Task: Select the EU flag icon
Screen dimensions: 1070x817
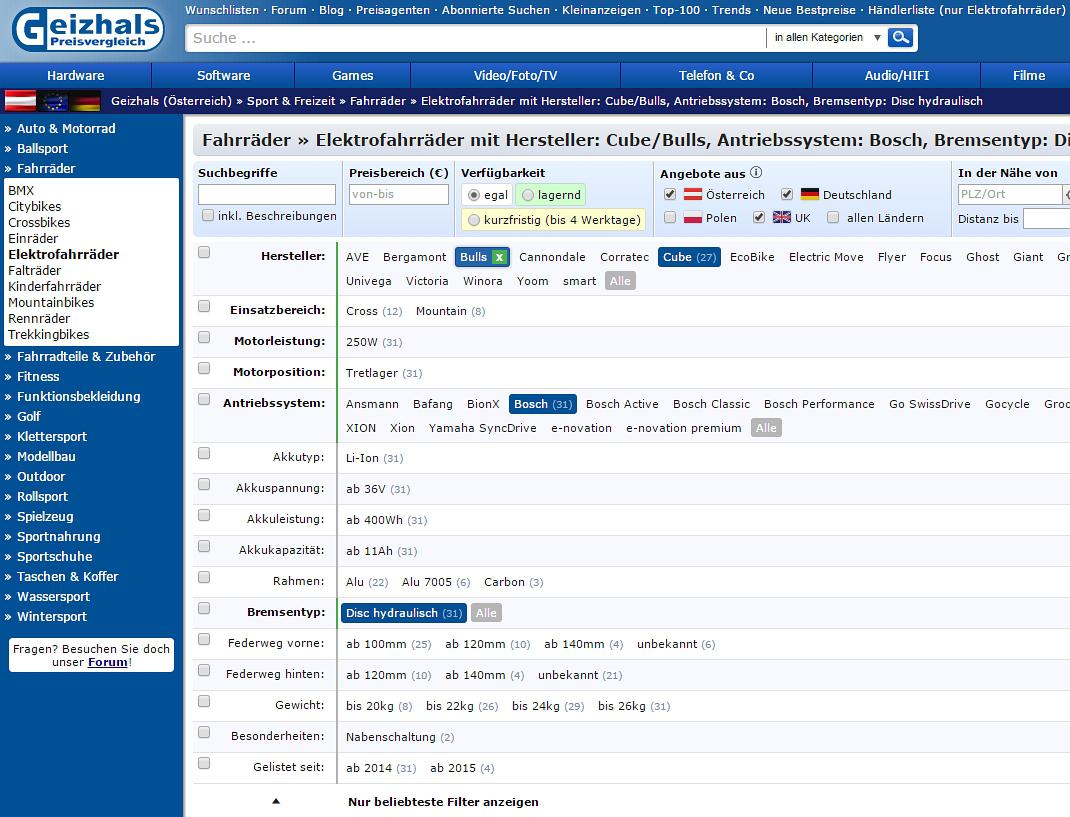Action: click(53, 101)
